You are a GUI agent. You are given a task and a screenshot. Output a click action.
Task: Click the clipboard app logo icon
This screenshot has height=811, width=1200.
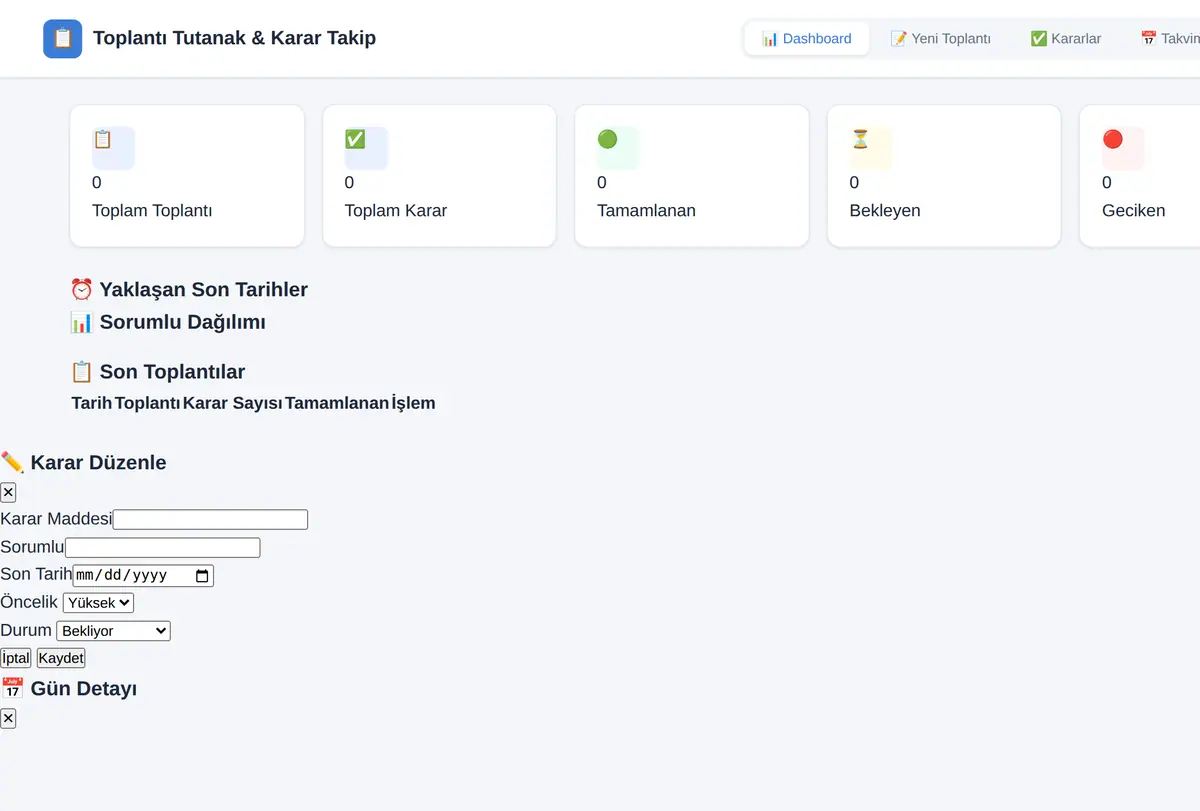tap(63, 39)
